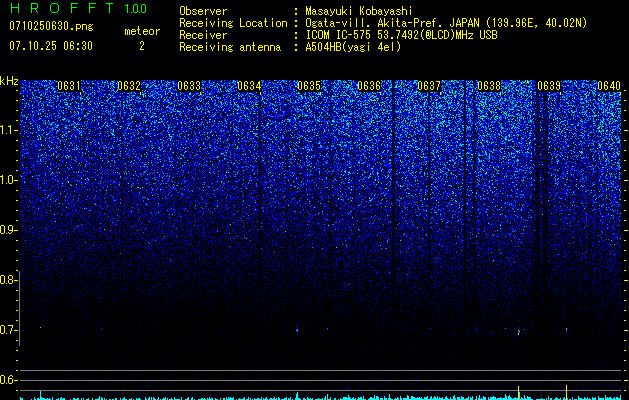The height and width of the screenshot is (400, 629).
Task: Click the Receiving antenna label
Action: point(230,47)
